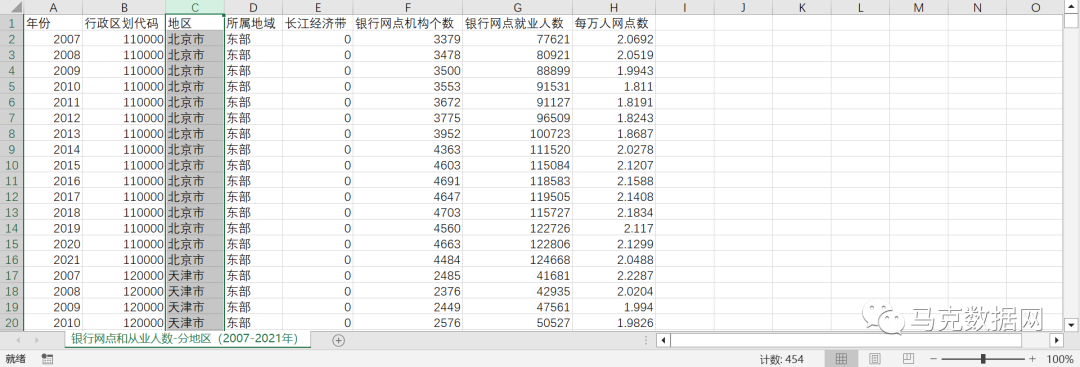Screen dimensions: 1080x367
Task: Select column D header
Action: (253, 7)
